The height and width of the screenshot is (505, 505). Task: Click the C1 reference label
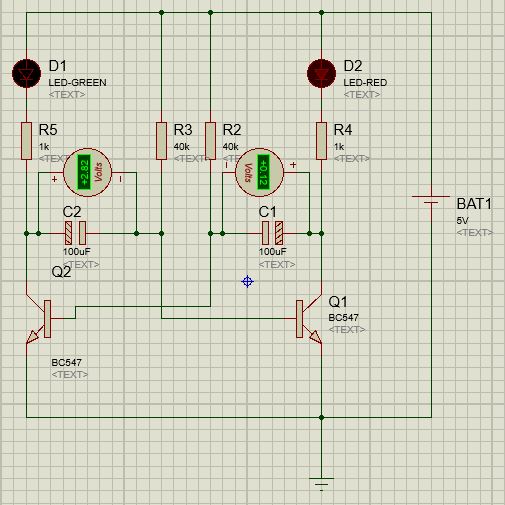267,212
